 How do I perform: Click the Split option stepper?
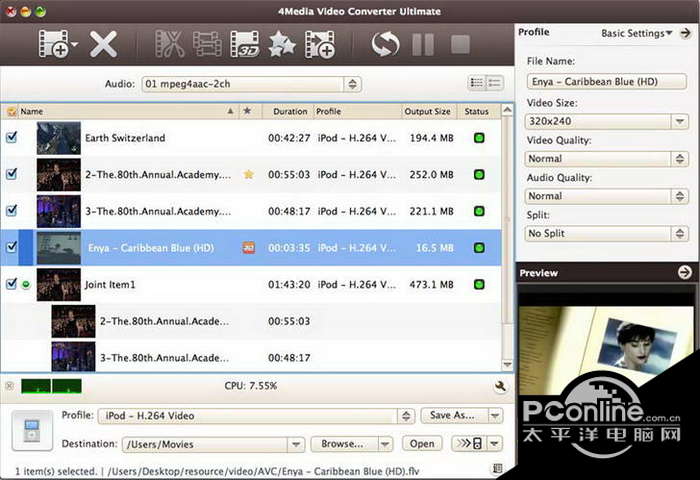(x=679, y=234)
